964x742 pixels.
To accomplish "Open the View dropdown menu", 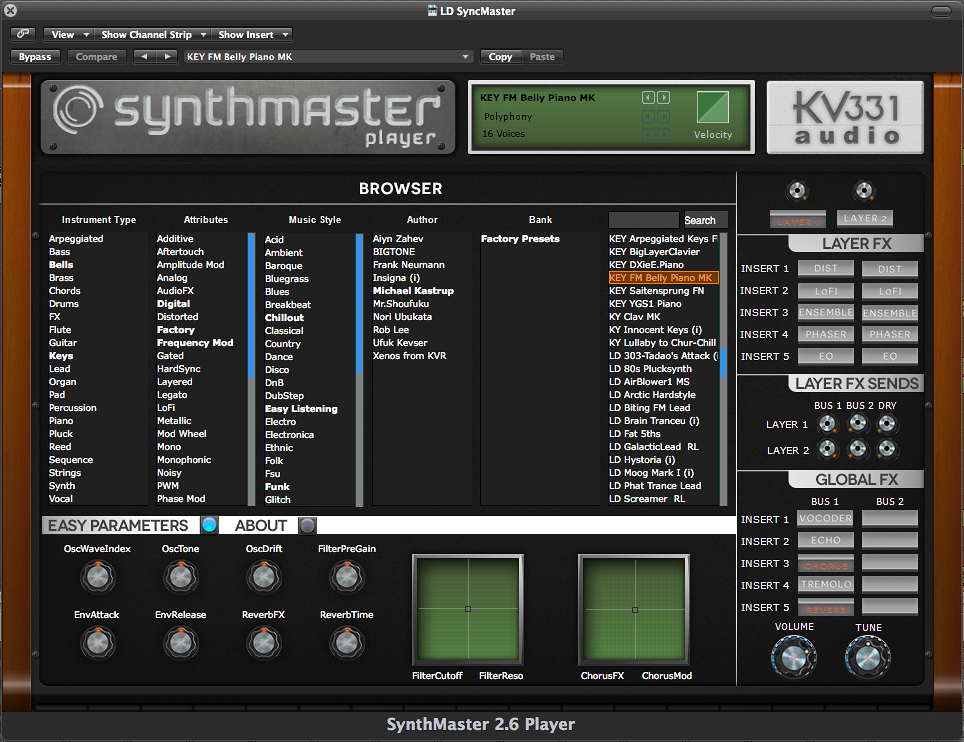I will [70, 34].
